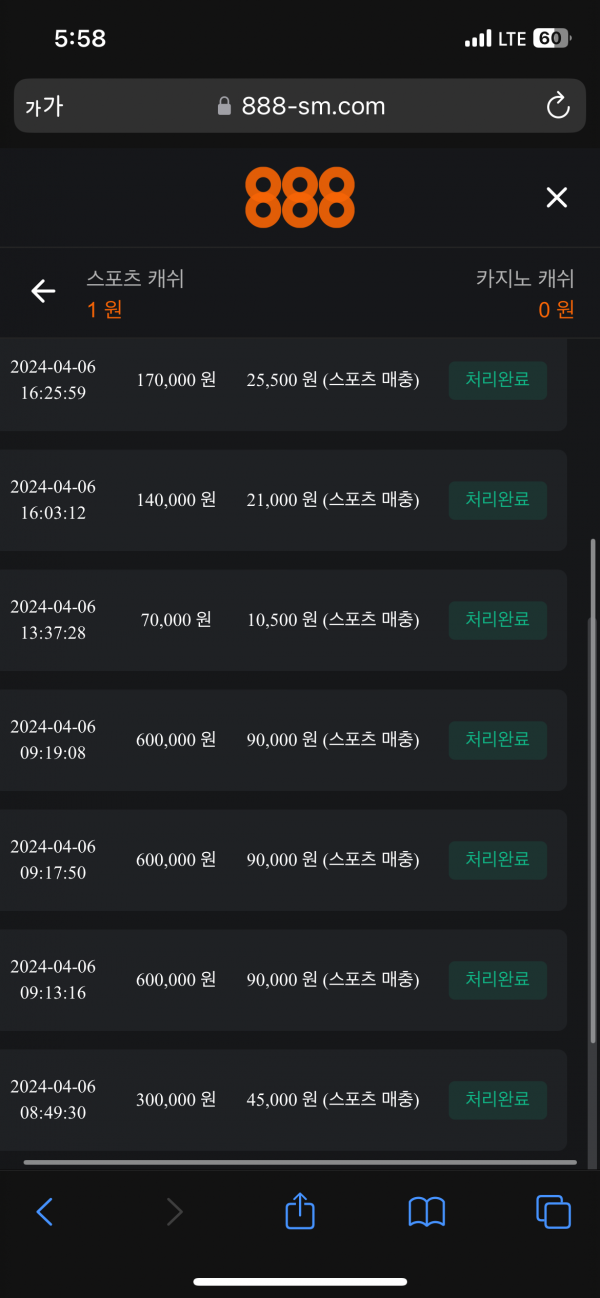Tap the Safari reload page icon
The width and height of the screenshot is (600, 1298).
tap(557, 106)
